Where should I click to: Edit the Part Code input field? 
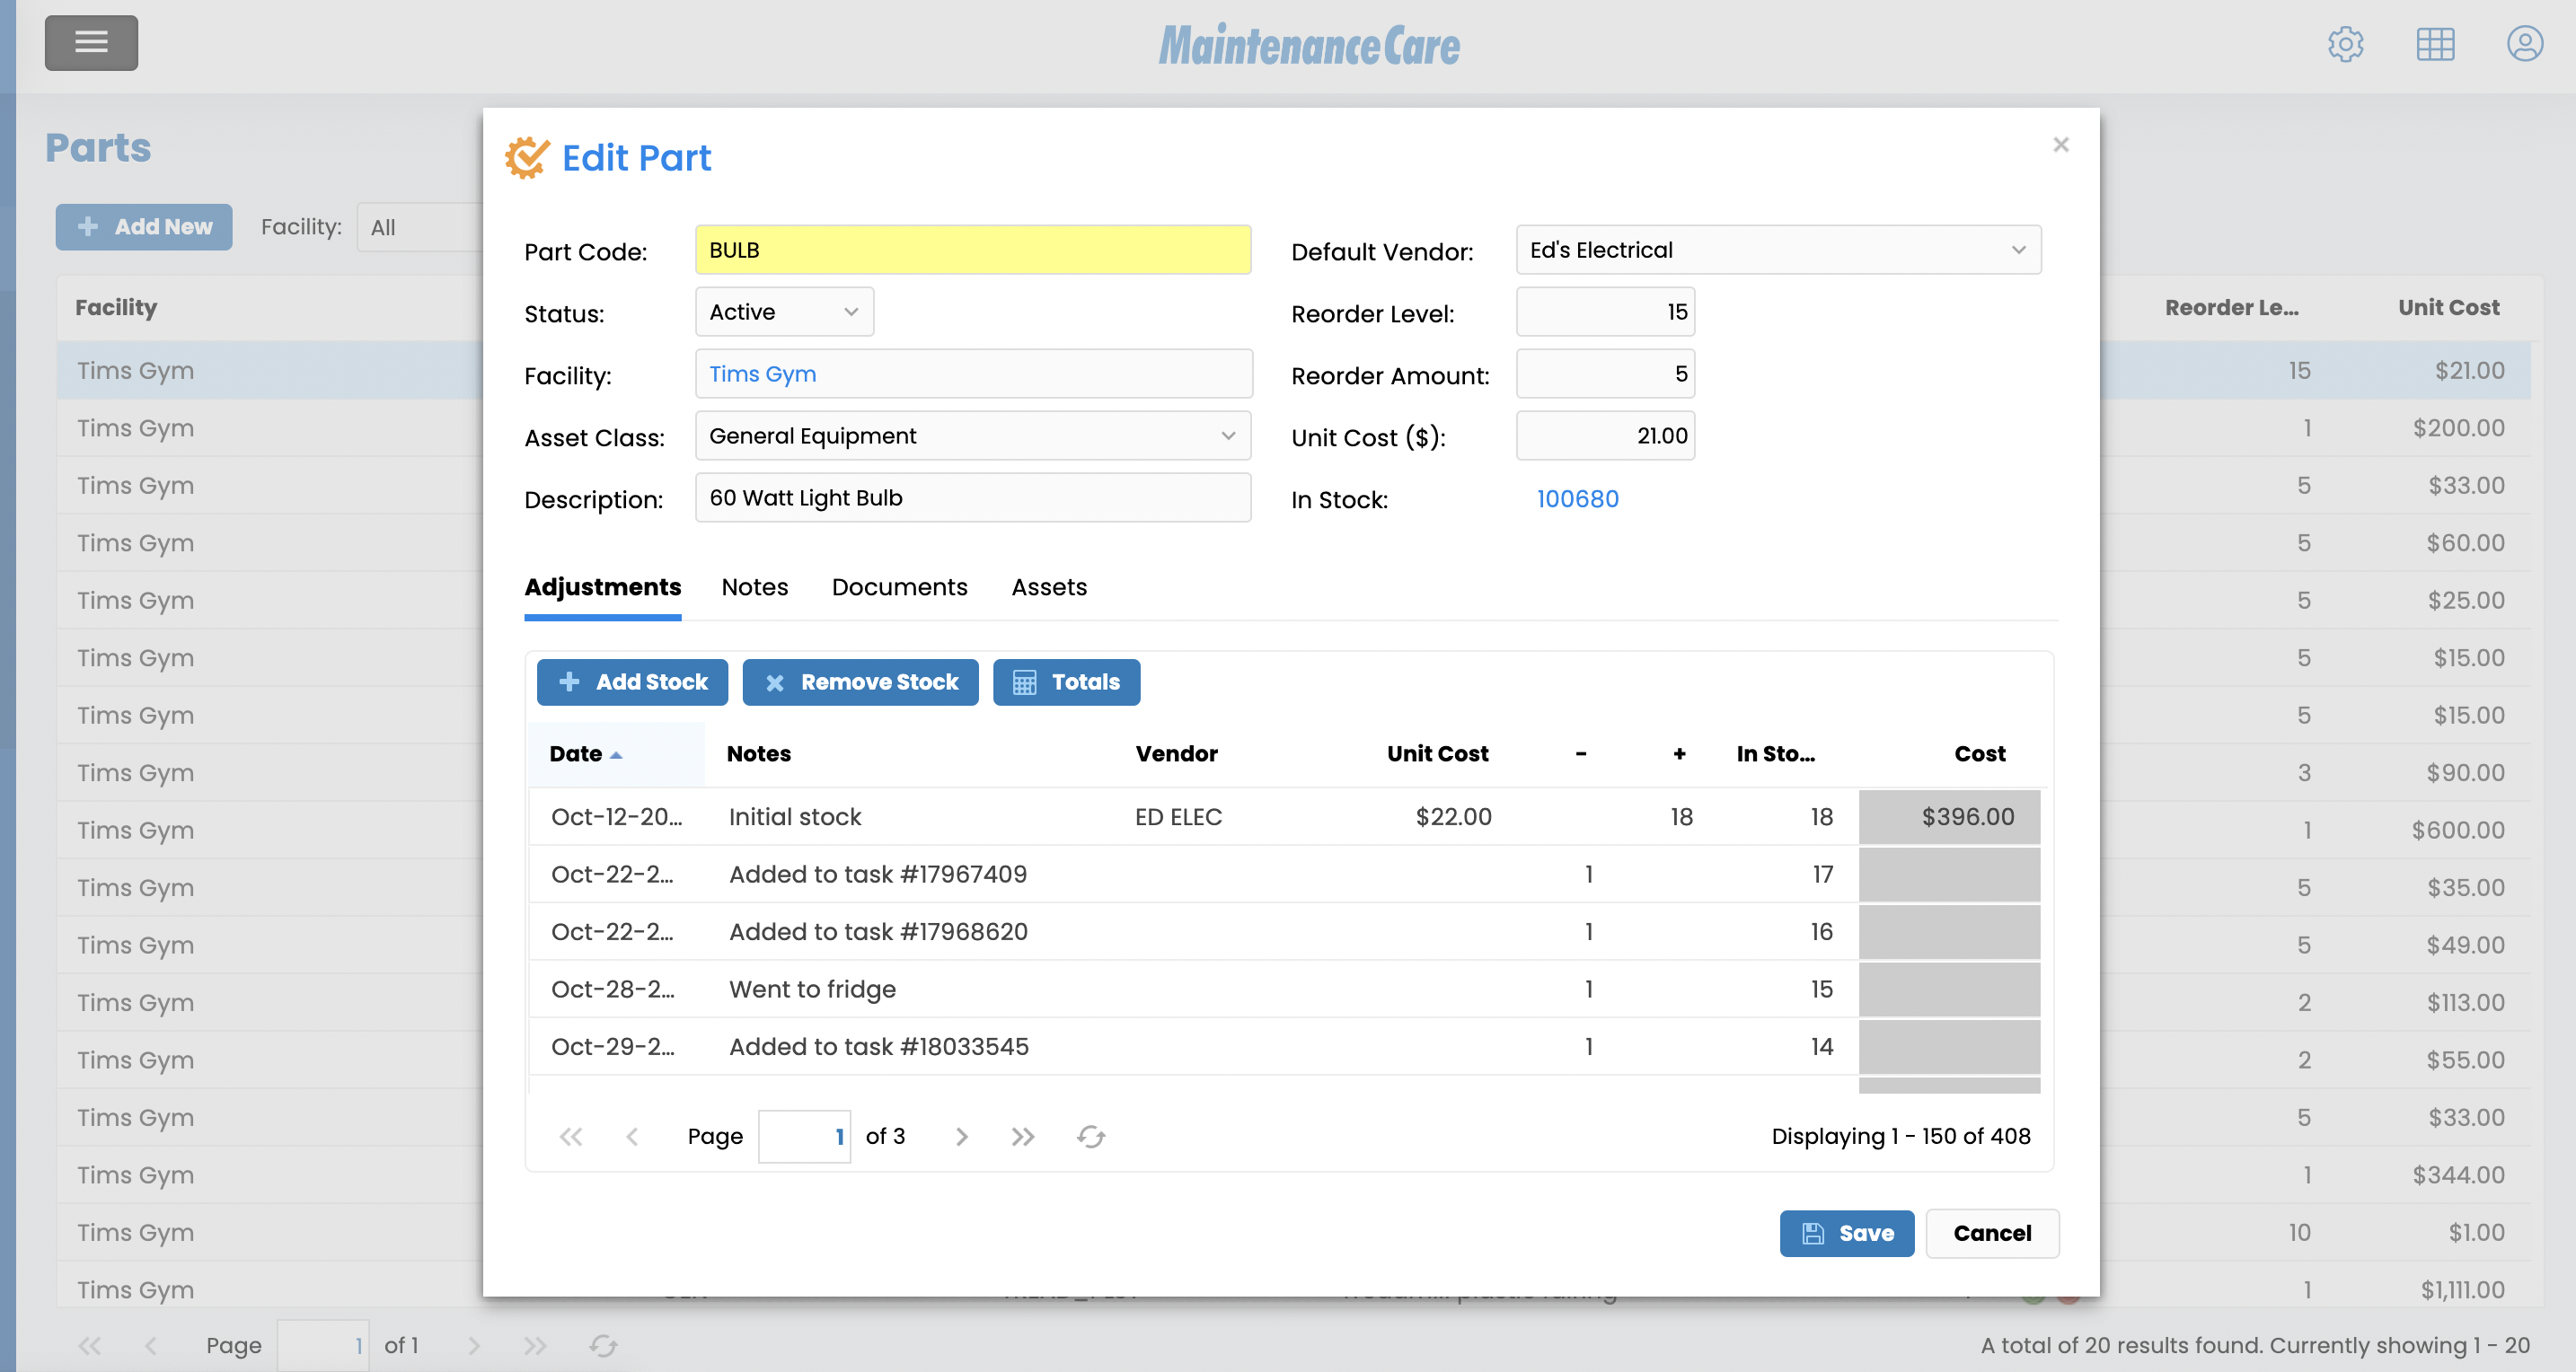(971, 250)
